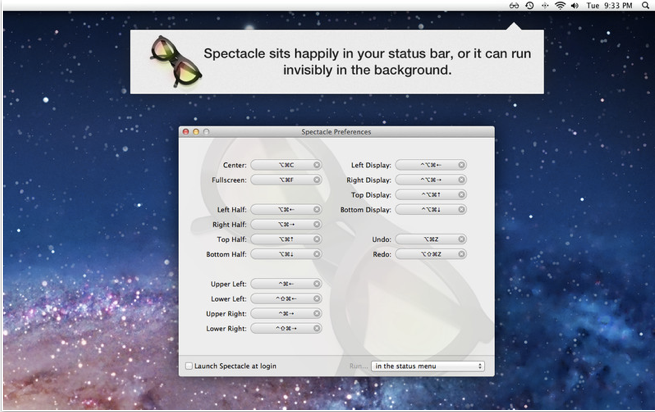This screenshot has width=655, height=412.
Task: Close the Spectacle Preferences window
Action: 186,132
